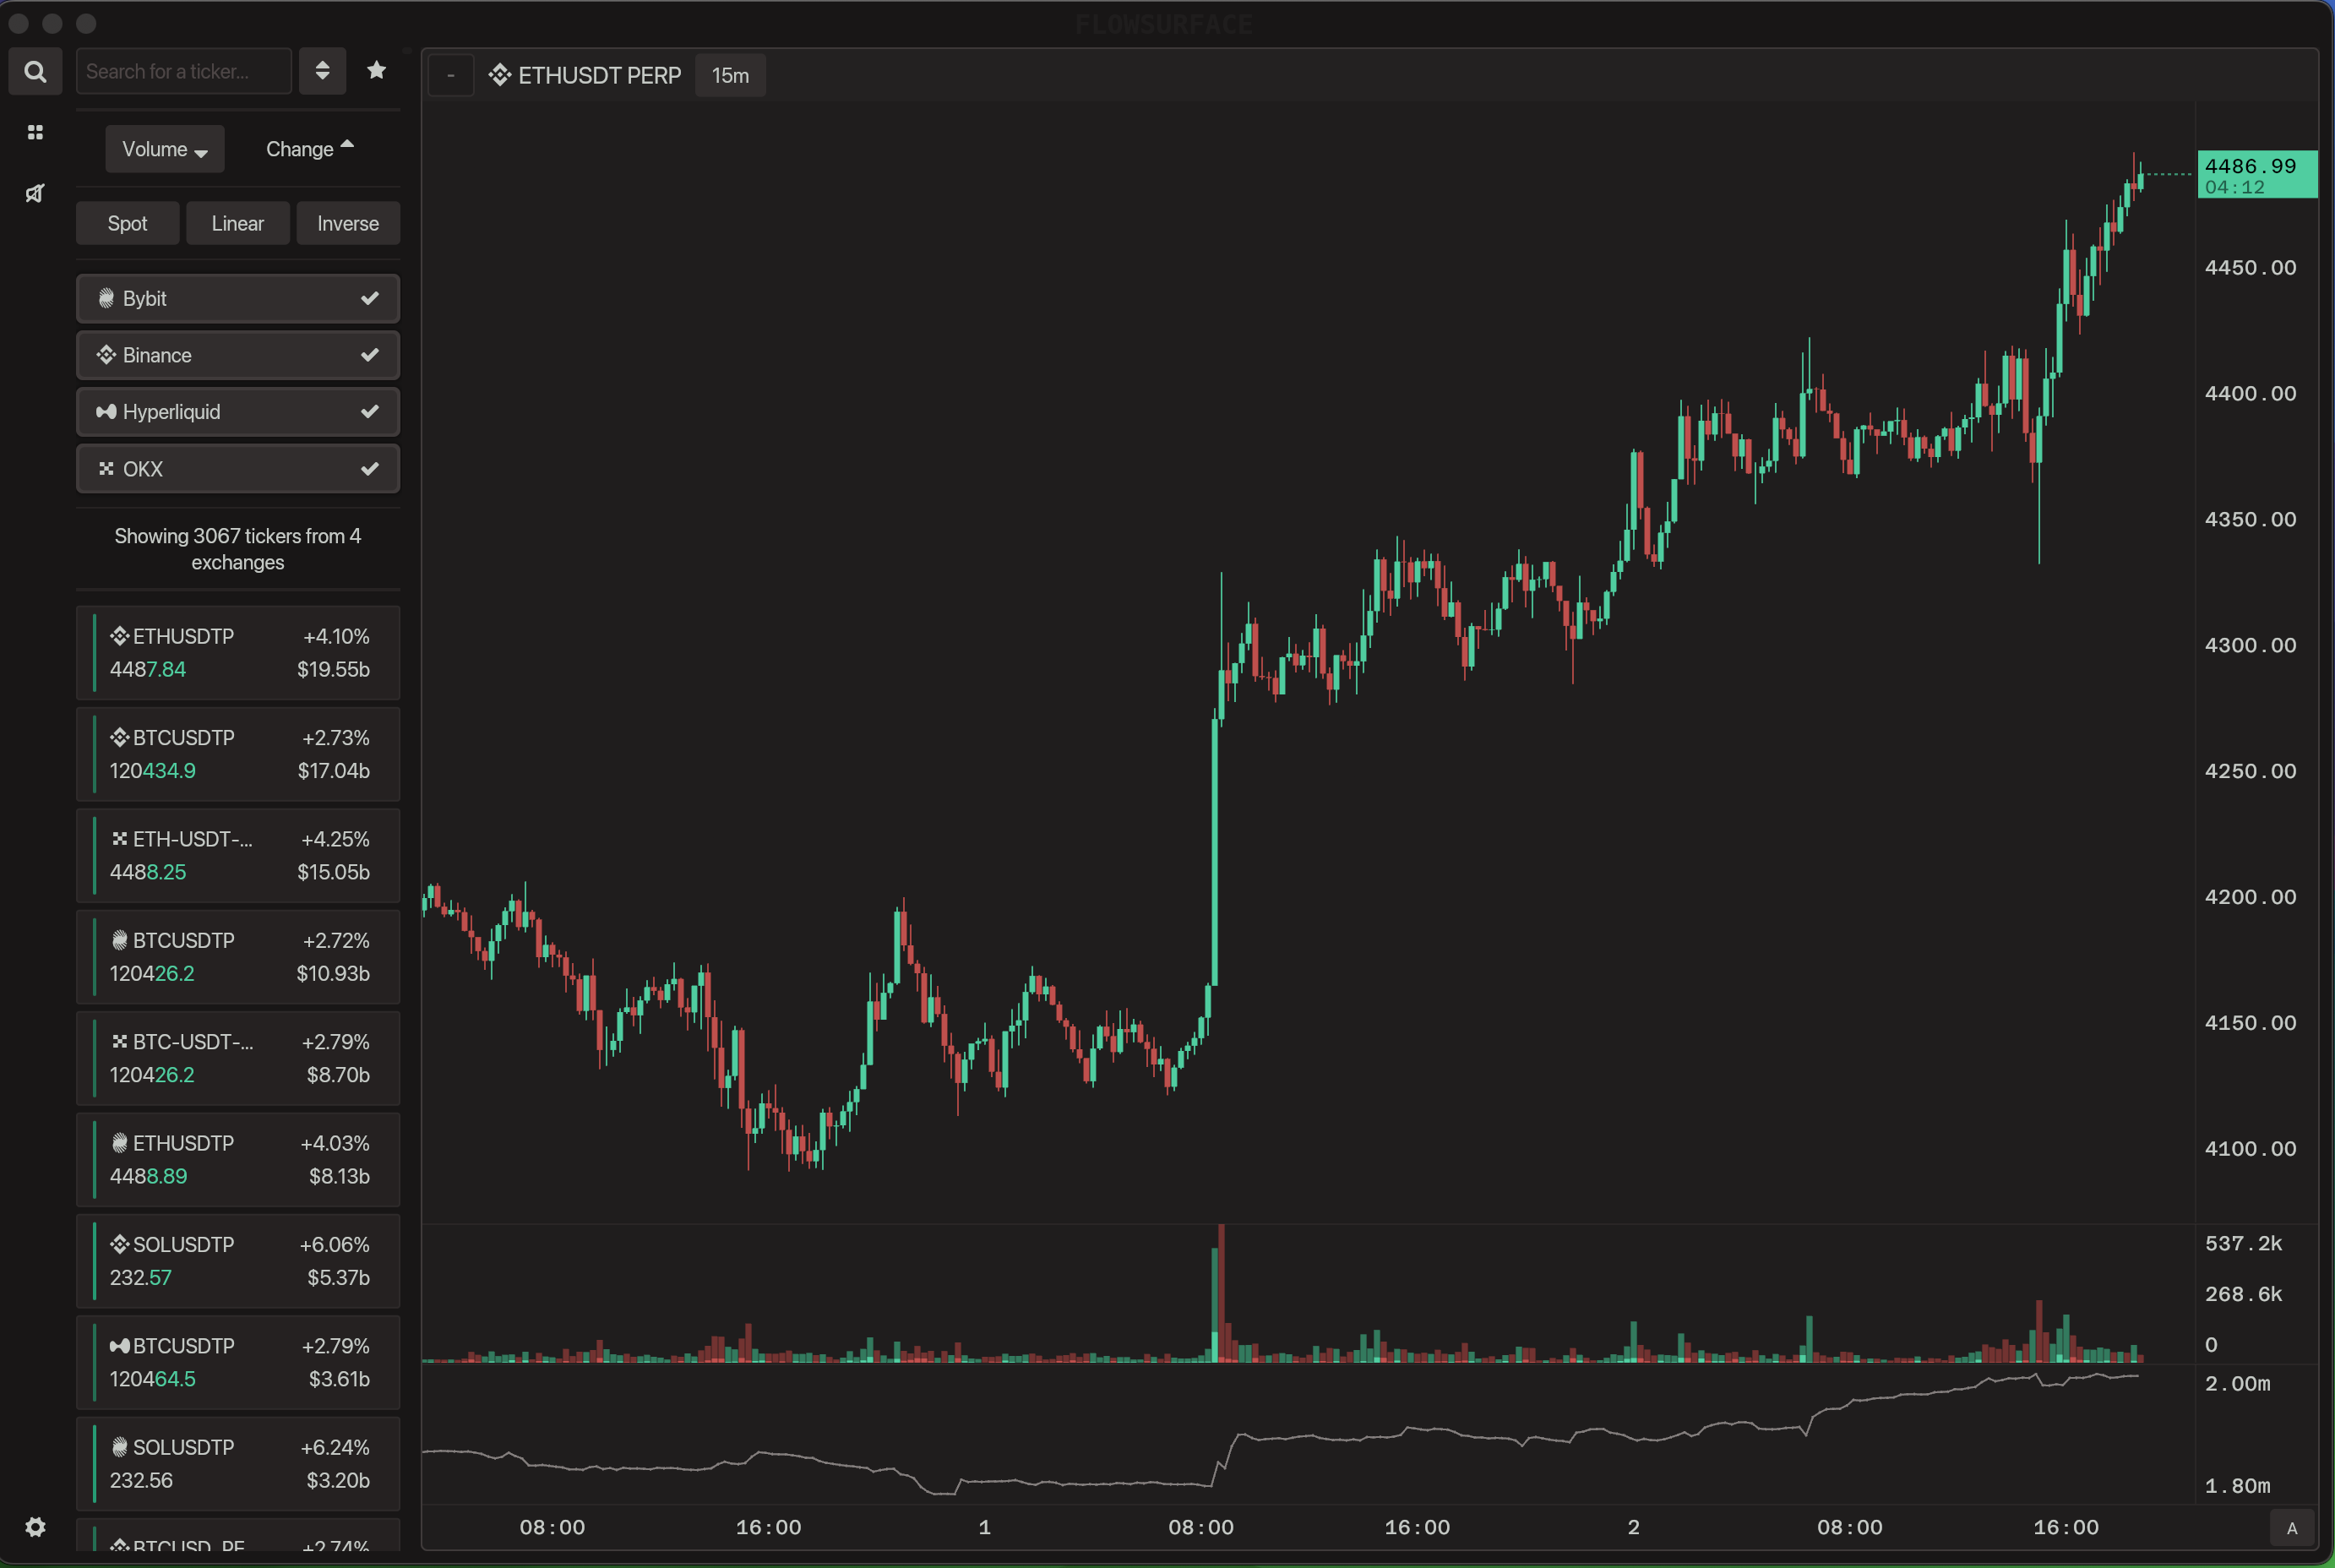Select the Inverse market tab
This screenshot has height=1568, width=2335.
[x=348, y=223]
